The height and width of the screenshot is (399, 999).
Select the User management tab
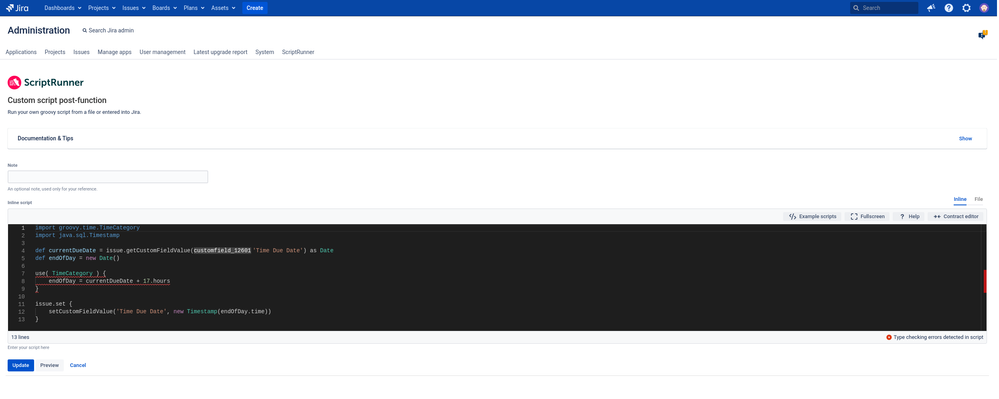162,52
